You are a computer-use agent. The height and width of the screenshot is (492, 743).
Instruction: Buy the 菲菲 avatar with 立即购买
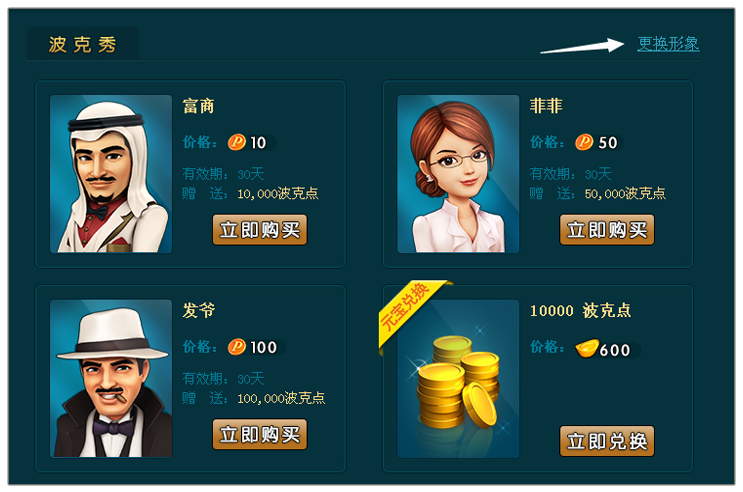point(607,230)
